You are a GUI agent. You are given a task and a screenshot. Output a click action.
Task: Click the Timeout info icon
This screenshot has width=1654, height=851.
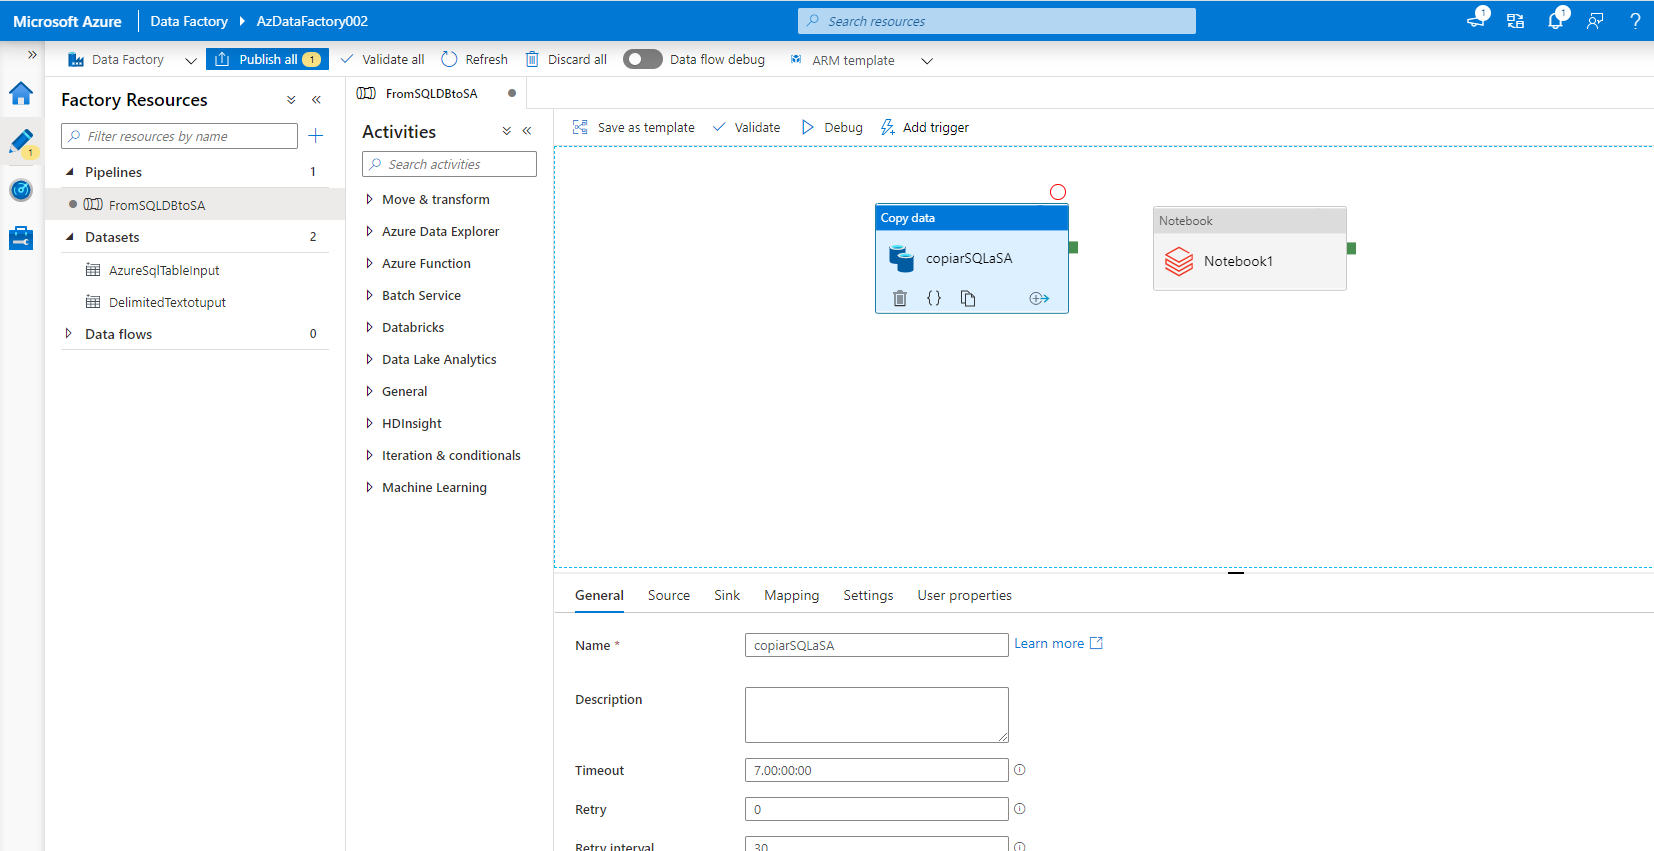(1020, 770)
